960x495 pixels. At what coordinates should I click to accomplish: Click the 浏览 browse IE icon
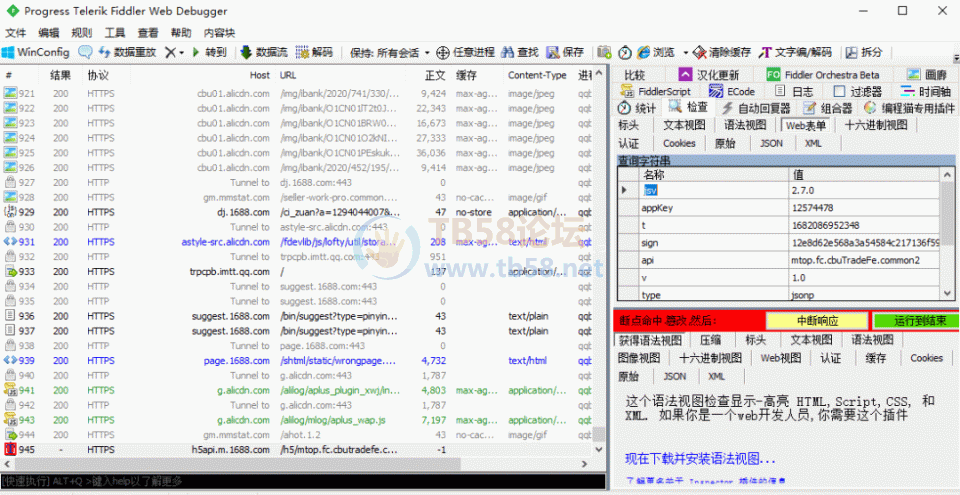pyautogui.click(x=643, y=52)
